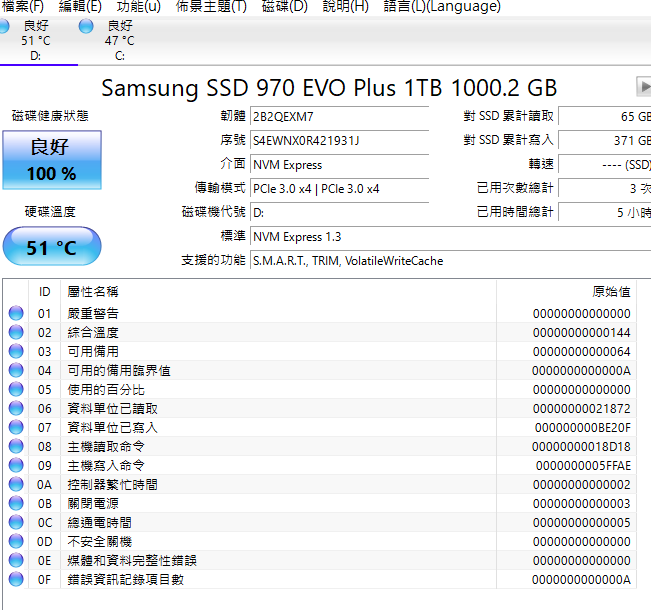Select the 主機寫入命令 attribute name
This screenshot has height=610, width=651.
[106, 465]
